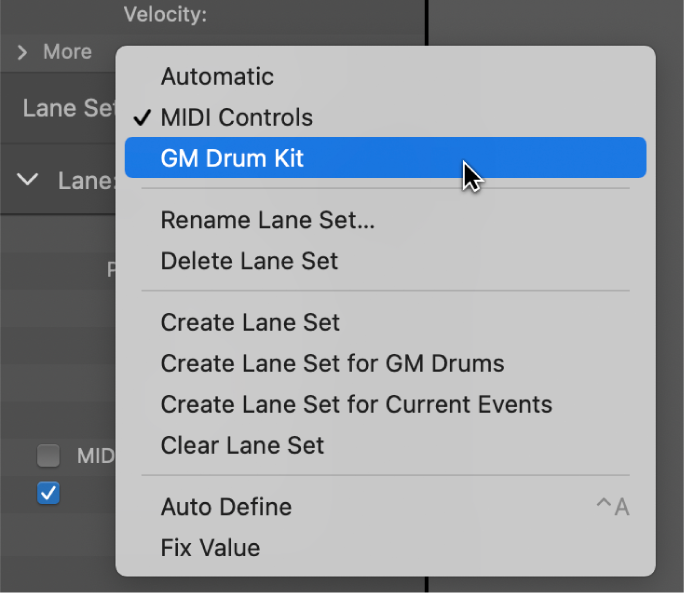The image size is (684, 593).
Task: Select Create Lane Set
Action: point(250,323)
